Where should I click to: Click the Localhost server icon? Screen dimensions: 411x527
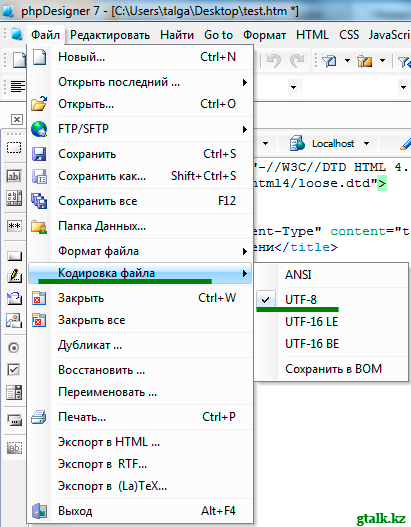point(297,143)
